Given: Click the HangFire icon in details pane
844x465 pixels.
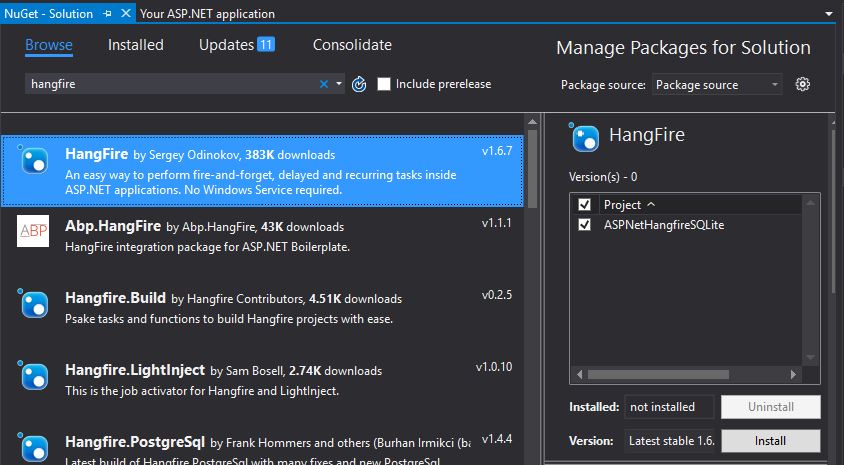Looking at the screenshot, I should coord(585,137).
